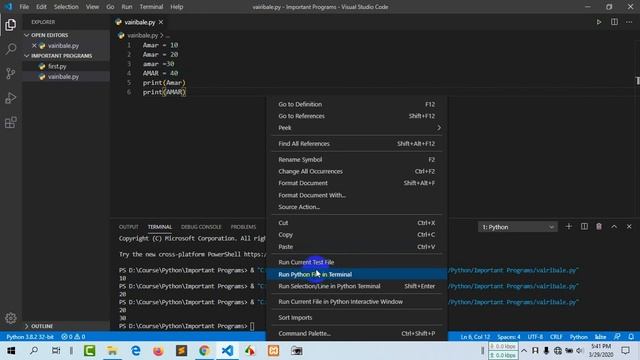The height and width of the screenshot is (360, 640).
Task: Switch to the Output panel tab
Action: (x=129, y=227)
